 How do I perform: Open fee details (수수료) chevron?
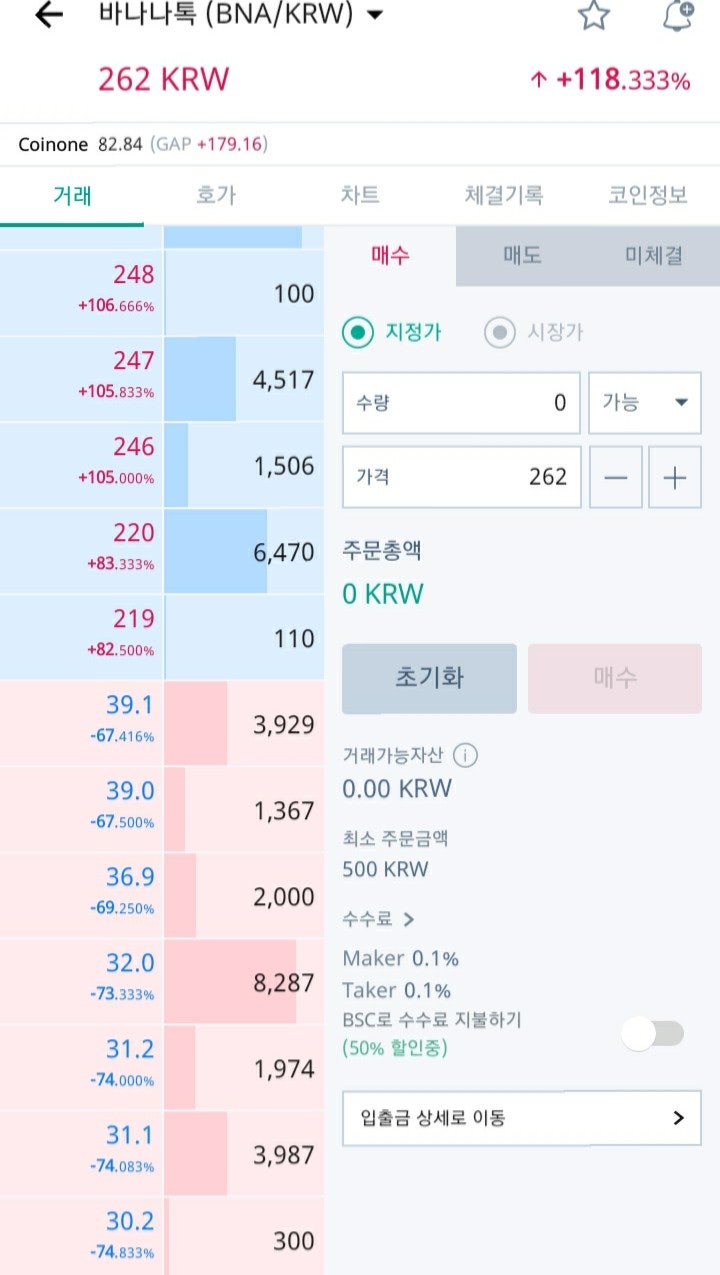408,919
